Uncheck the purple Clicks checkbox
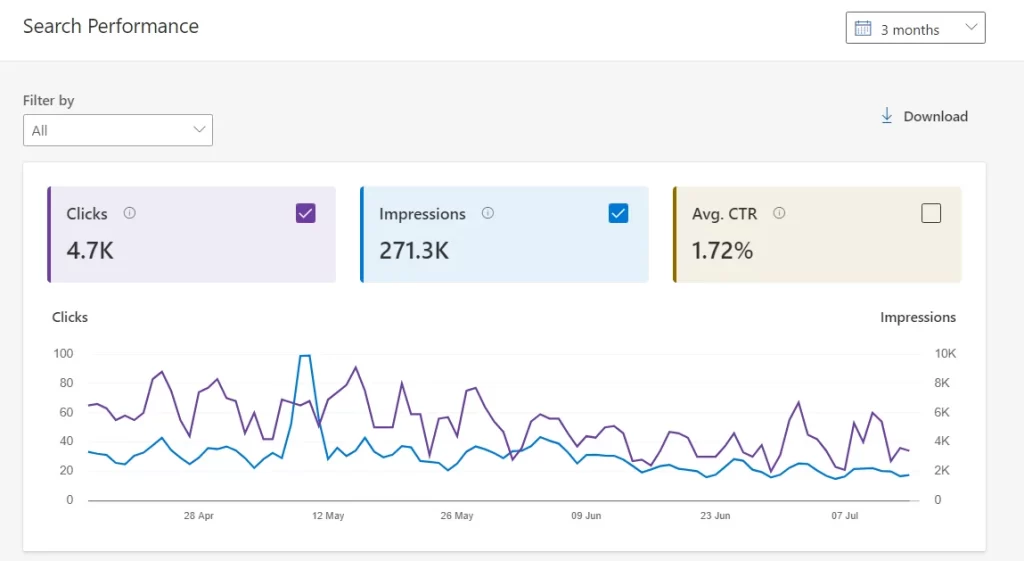 point(306,213)
